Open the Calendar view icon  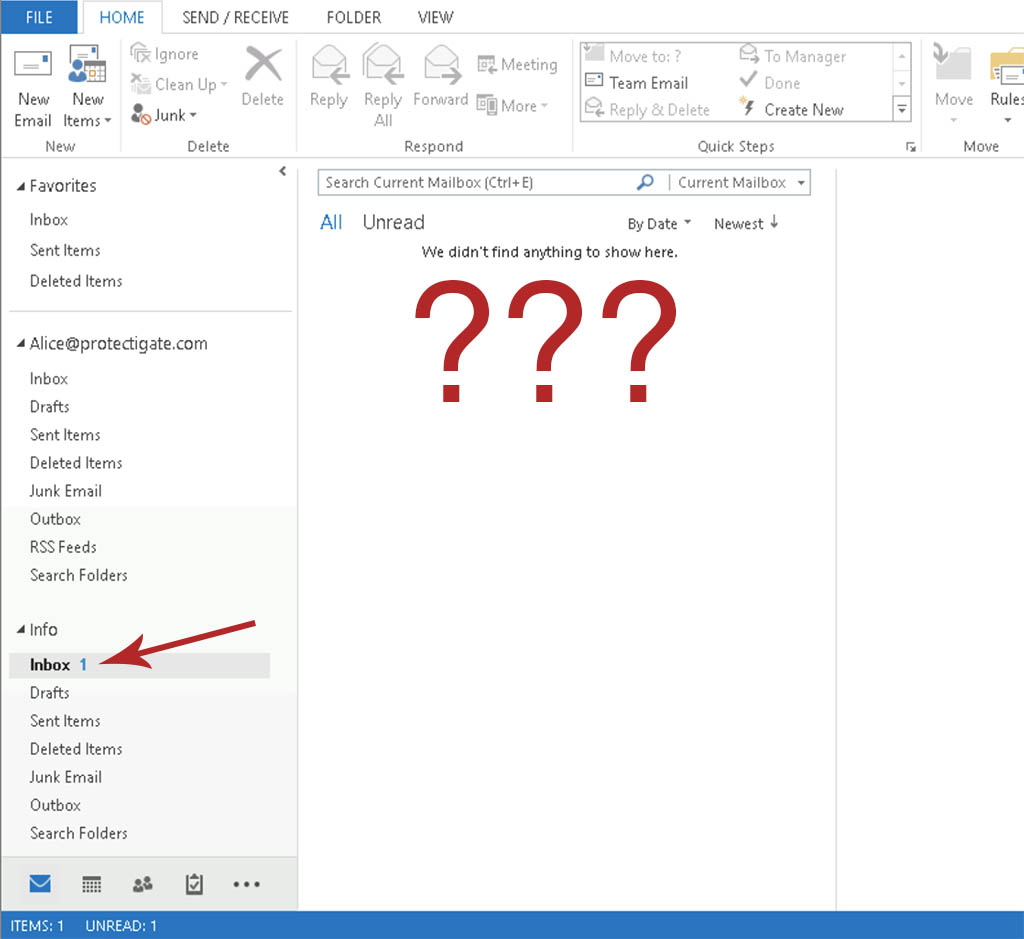click(91, 884)
